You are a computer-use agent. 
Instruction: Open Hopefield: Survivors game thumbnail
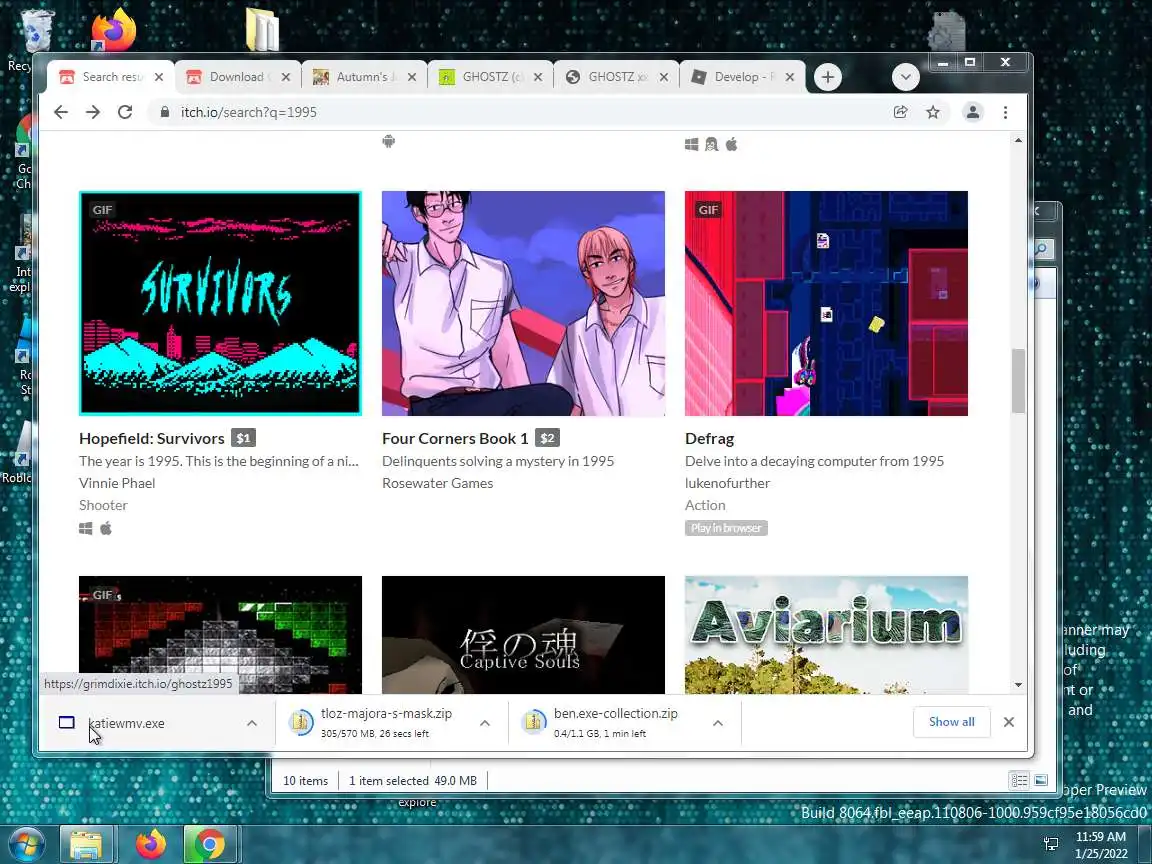pos(220,303)
